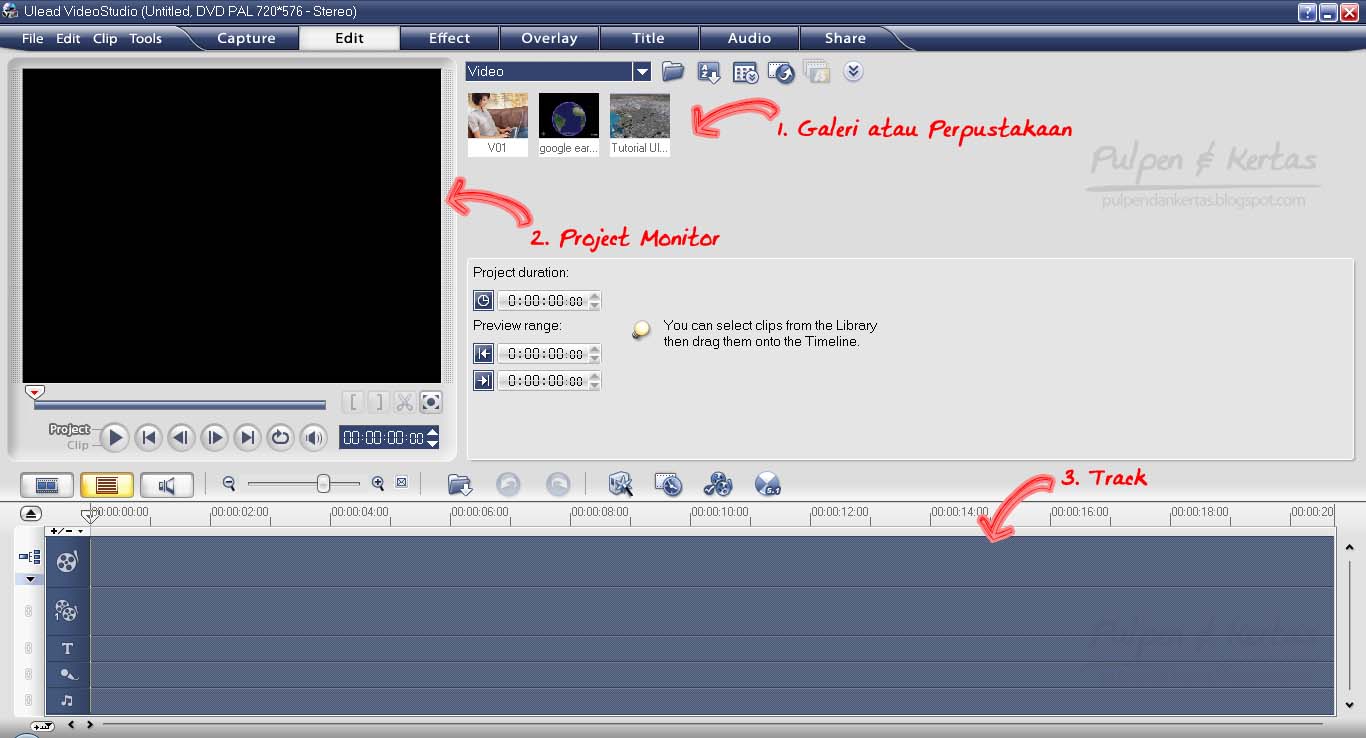
Task: Open the Video gallery dropdown arrow
Action: coord(642,72)
